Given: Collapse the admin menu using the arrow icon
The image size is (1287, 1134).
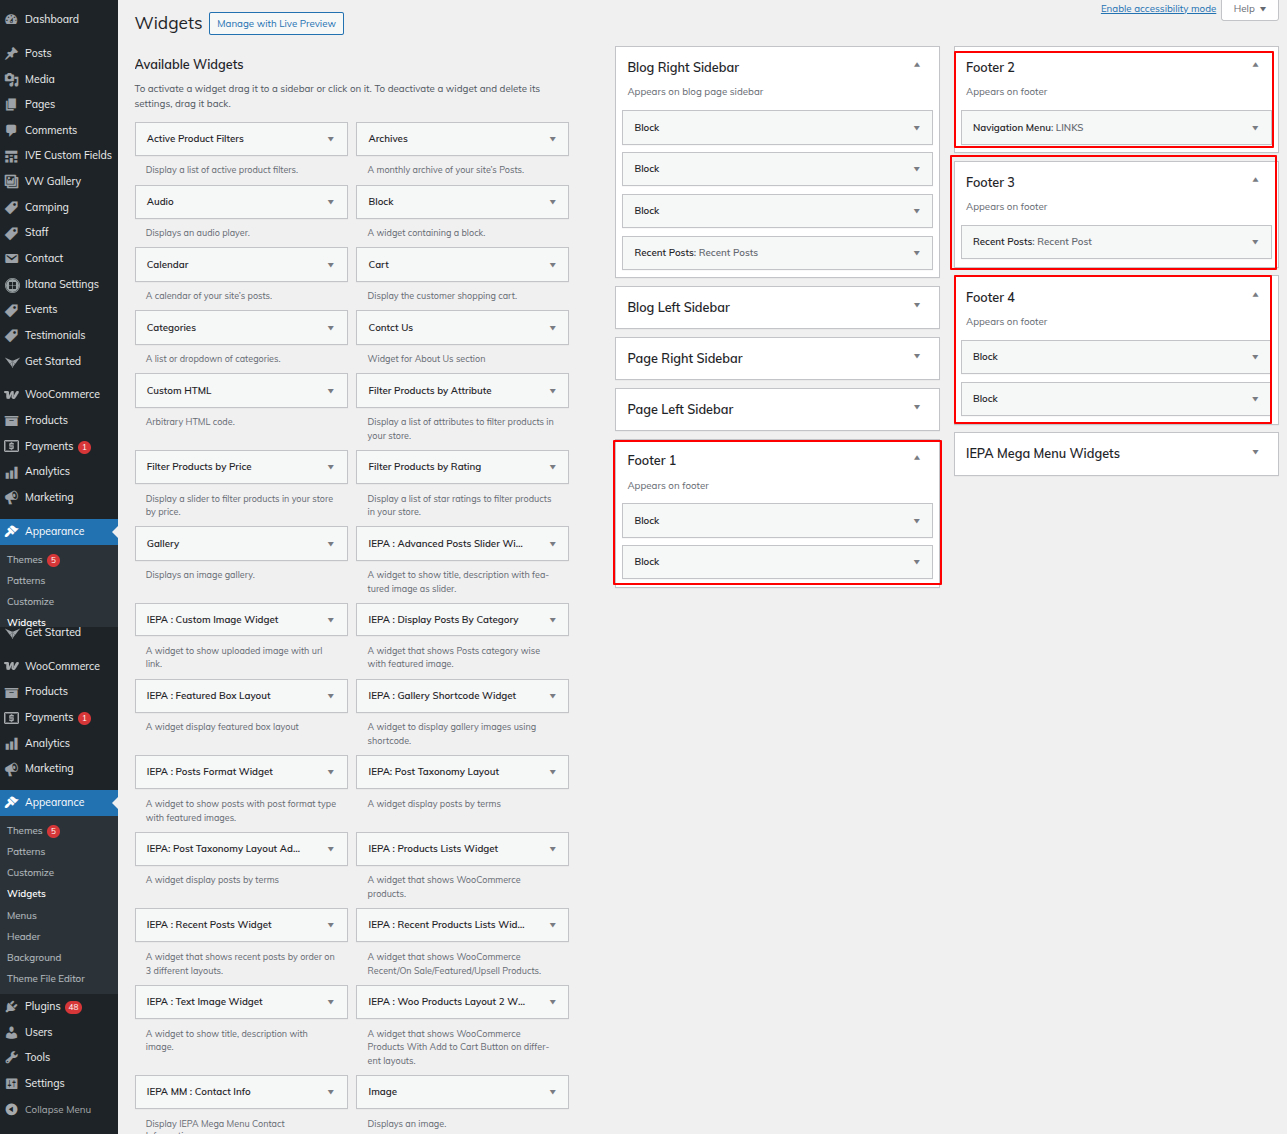Looking at the screenshot, I should (x=12, y=1109).
